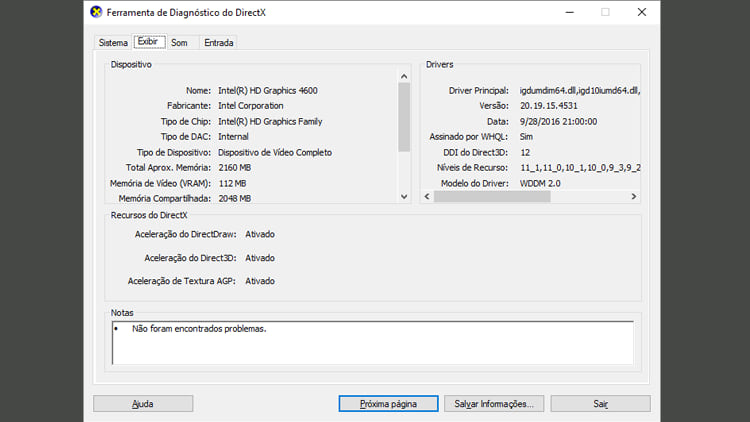Click the Drivers horizontal scrollbar thumb
Viewport: 750px width, 422px height.
(x=492, y=196)
